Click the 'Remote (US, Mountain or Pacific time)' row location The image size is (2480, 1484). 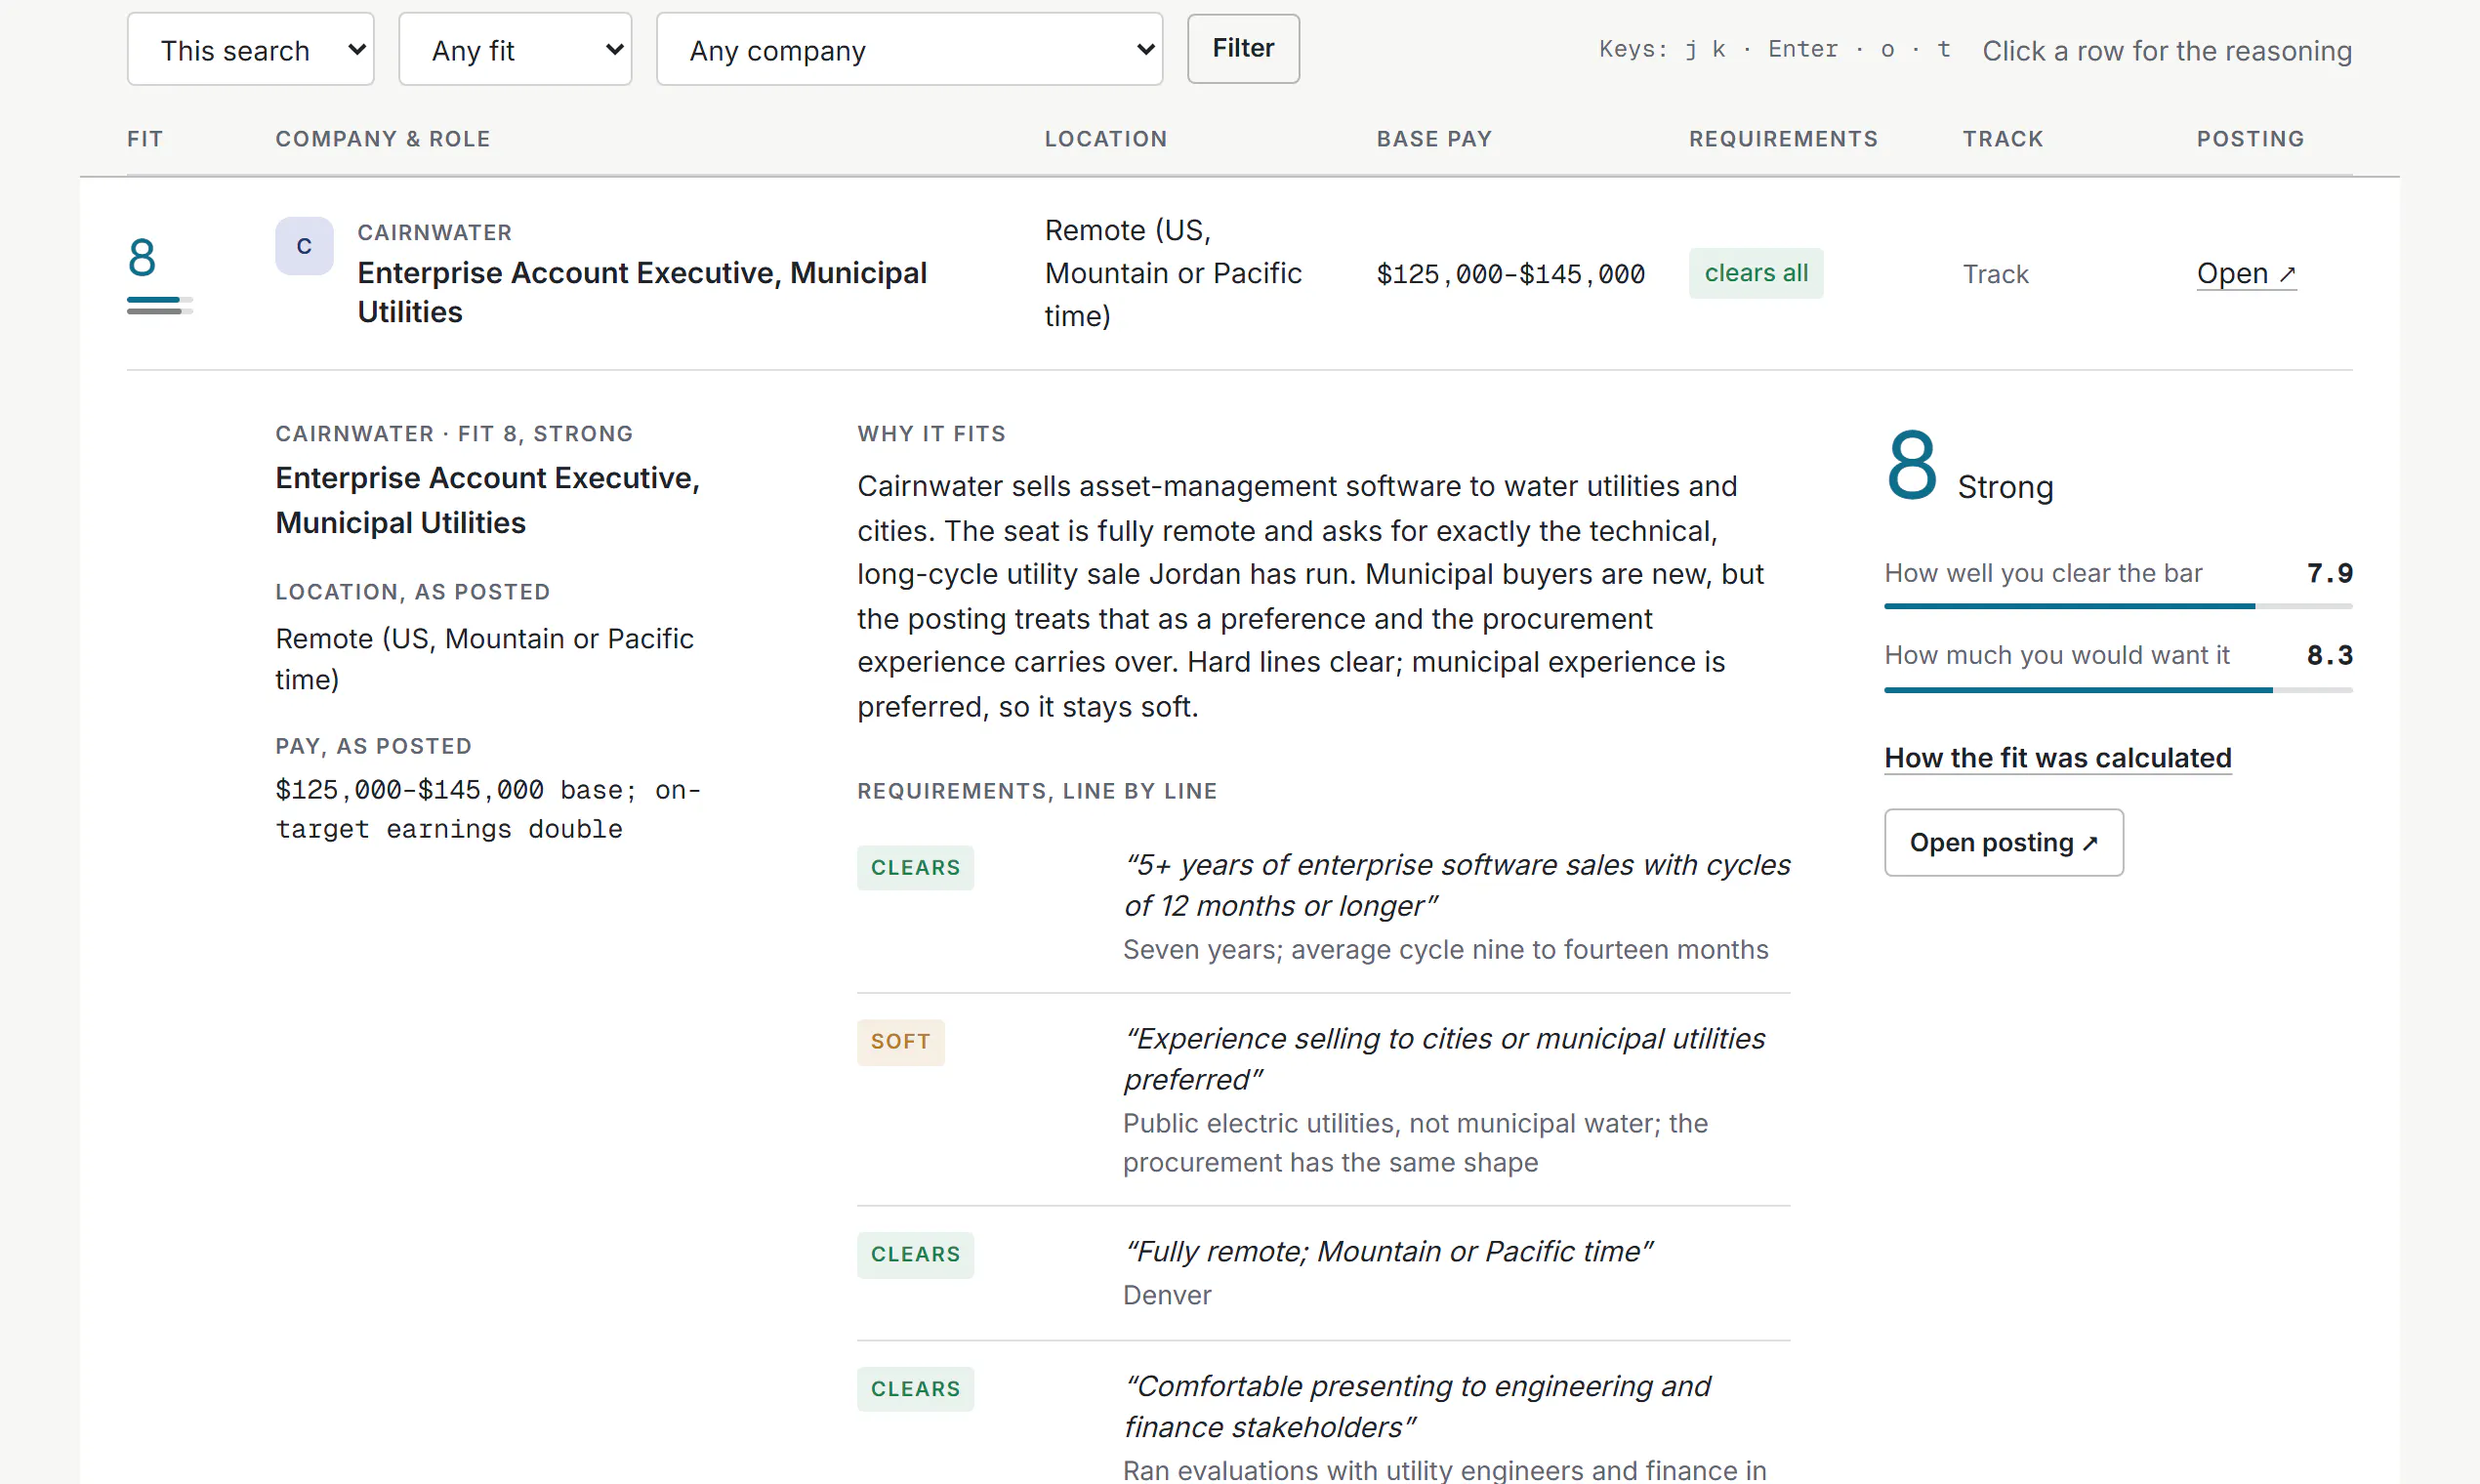1173,273
